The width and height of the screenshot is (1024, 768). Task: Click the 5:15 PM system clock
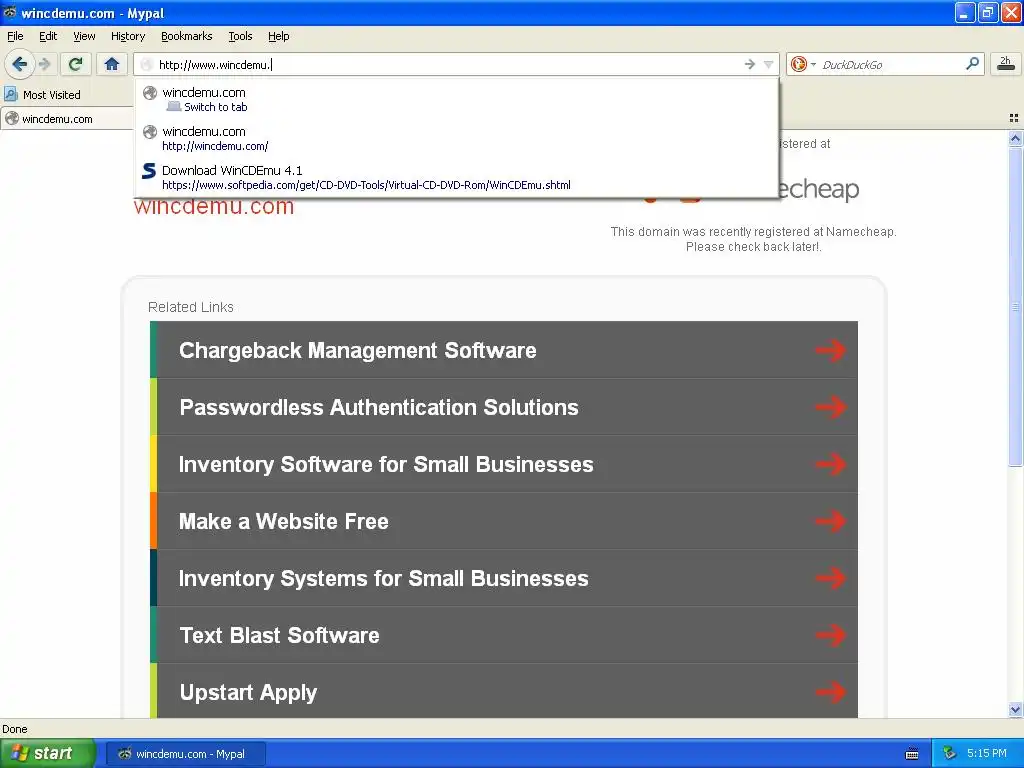click(987, 753)
